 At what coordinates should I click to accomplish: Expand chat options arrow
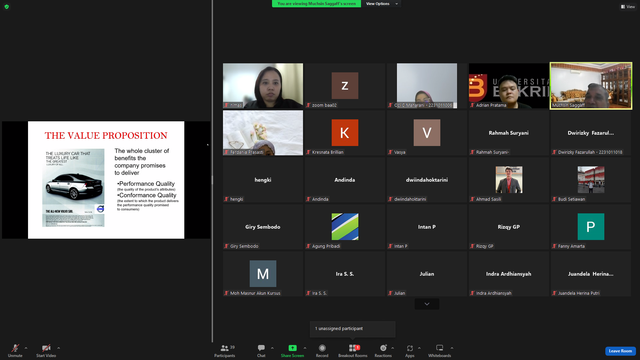coord(272,348)
